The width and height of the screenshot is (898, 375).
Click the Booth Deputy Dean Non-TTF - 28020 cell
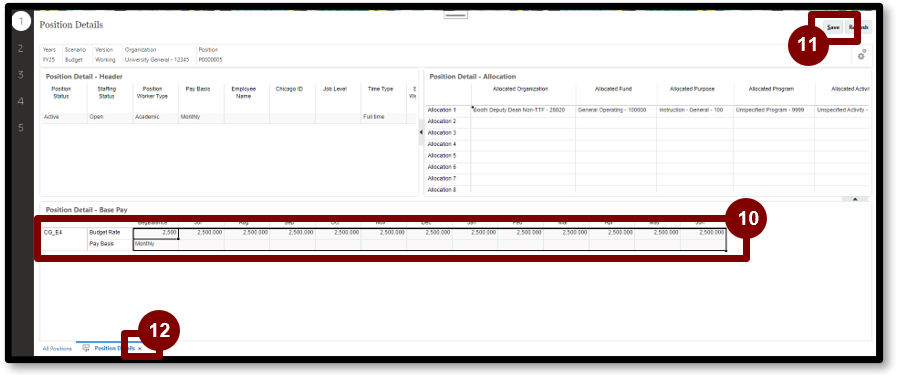523,109
